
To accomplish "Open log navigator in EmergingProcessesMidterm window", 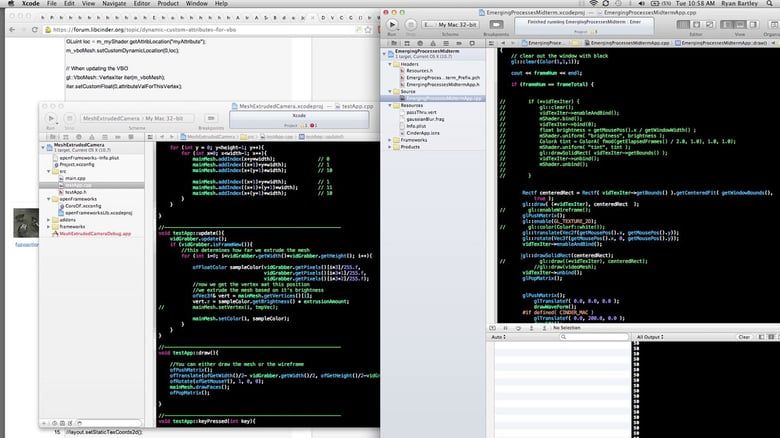I will [x=472, y=43].
